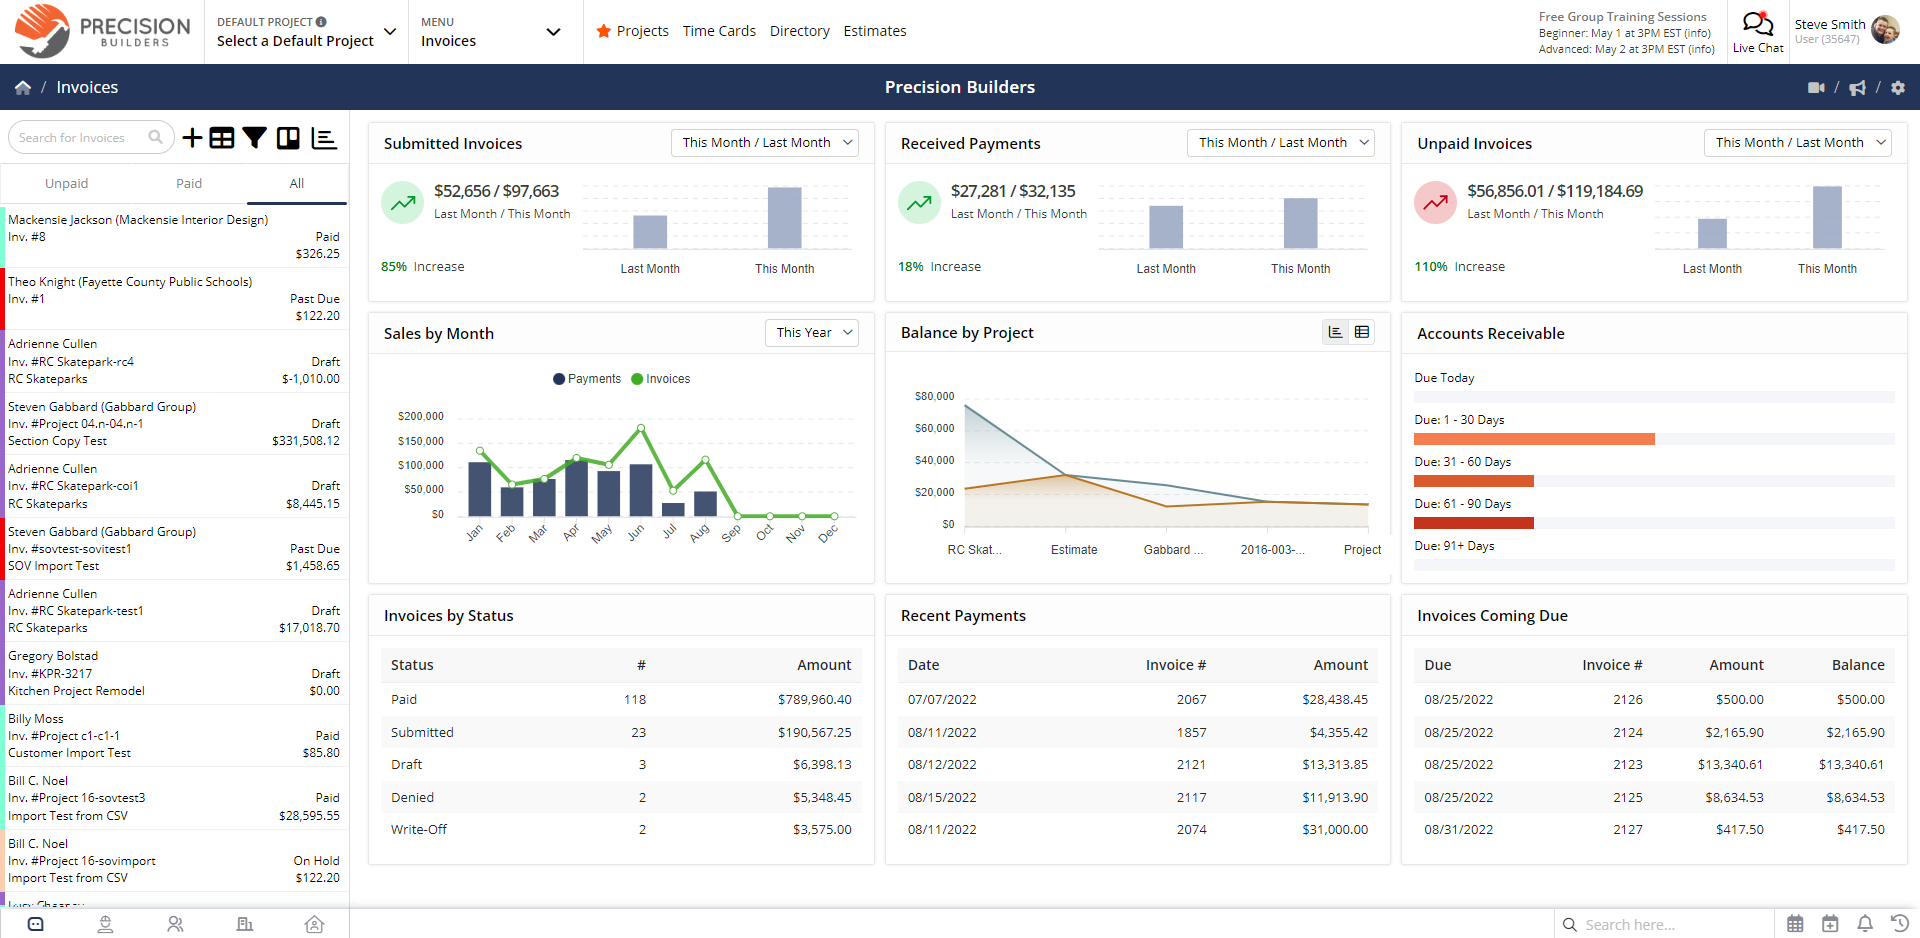Toggle Balance by Project chart view
The width and height of the screenshot is (1920, 938).
click(x=1334, y=331)
